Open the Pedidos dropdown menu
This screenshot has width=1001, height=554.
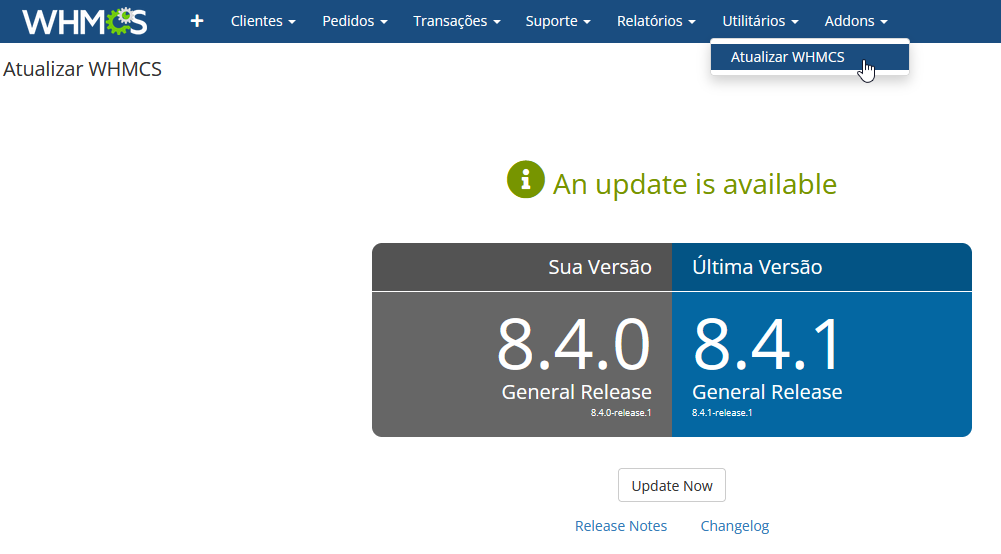355,21
